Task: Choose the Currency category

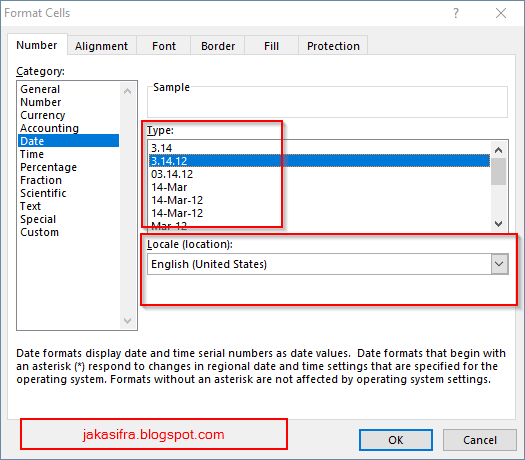Action: [69, 115]
